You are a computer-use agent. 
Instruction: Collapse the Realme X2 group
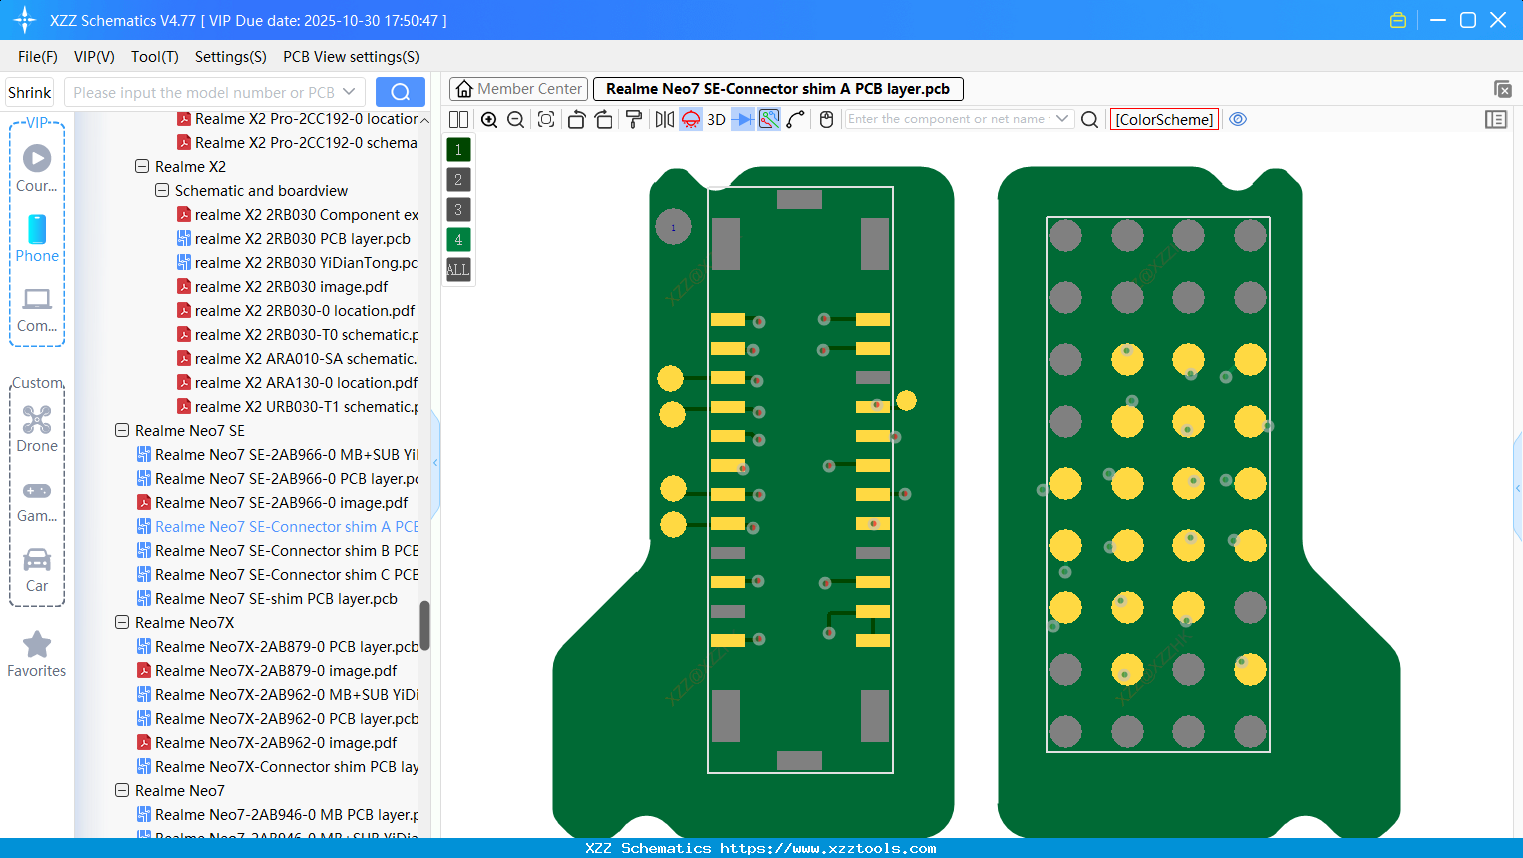[142, 166]
